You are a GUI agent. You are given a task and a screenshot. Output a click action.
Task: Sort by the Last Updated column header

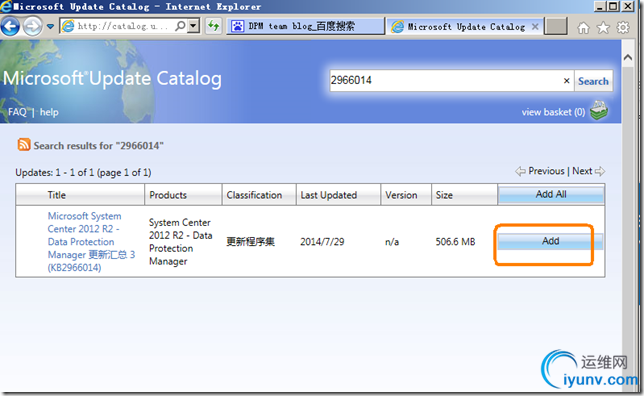[329, 195]
